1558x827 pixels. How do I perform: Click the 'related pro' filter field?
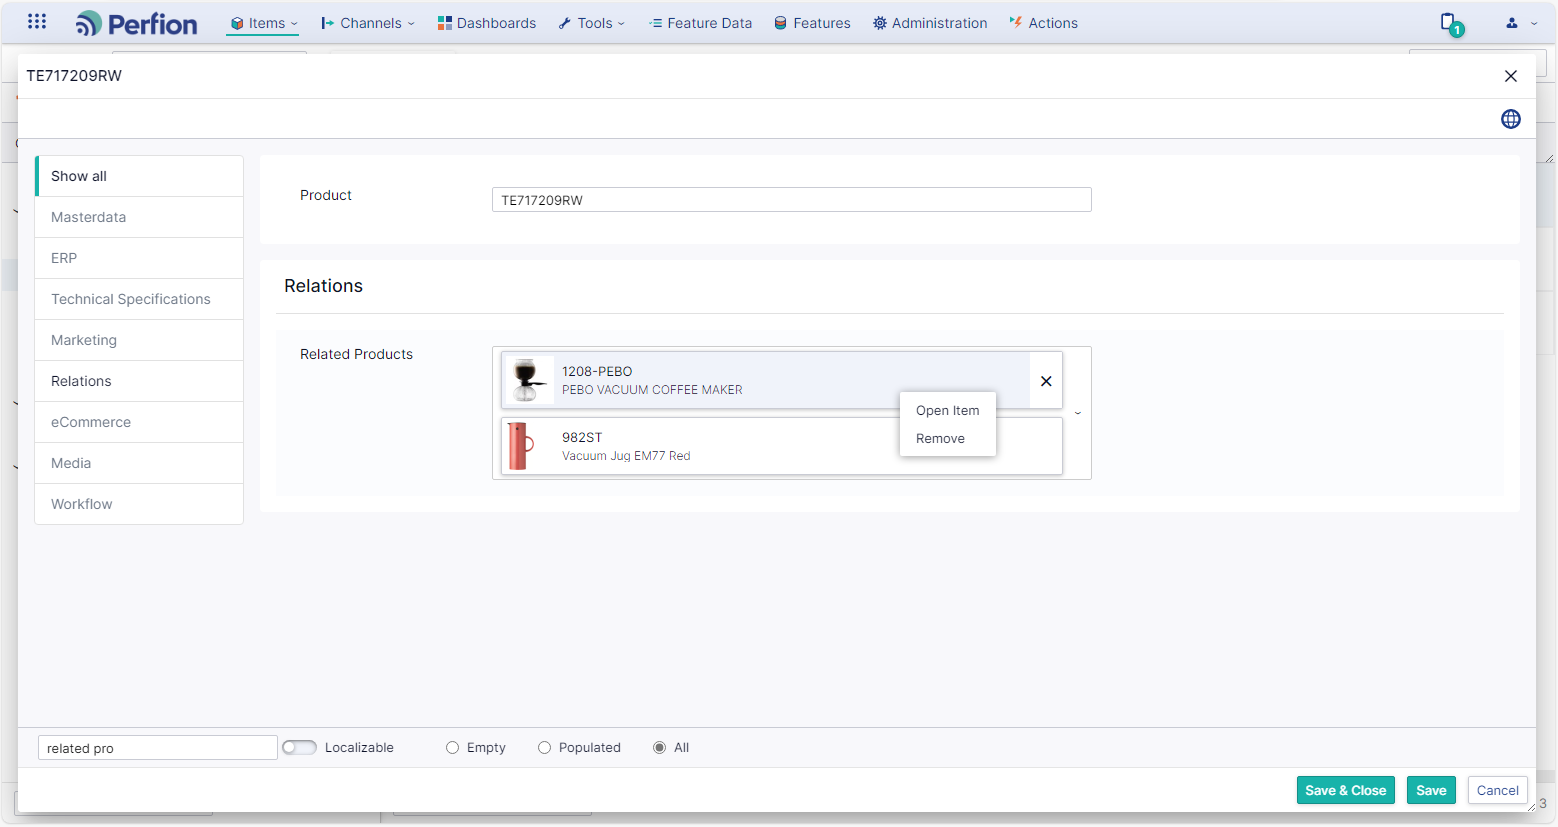158,748
